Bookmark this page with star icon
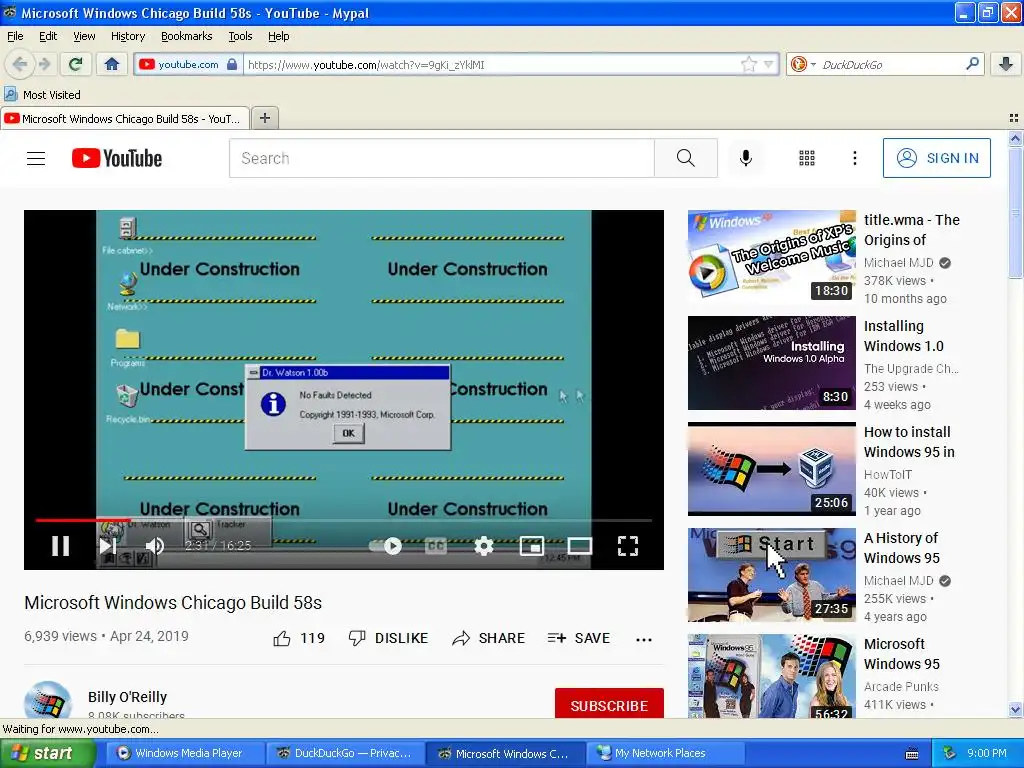 click(x=748, y=64)
